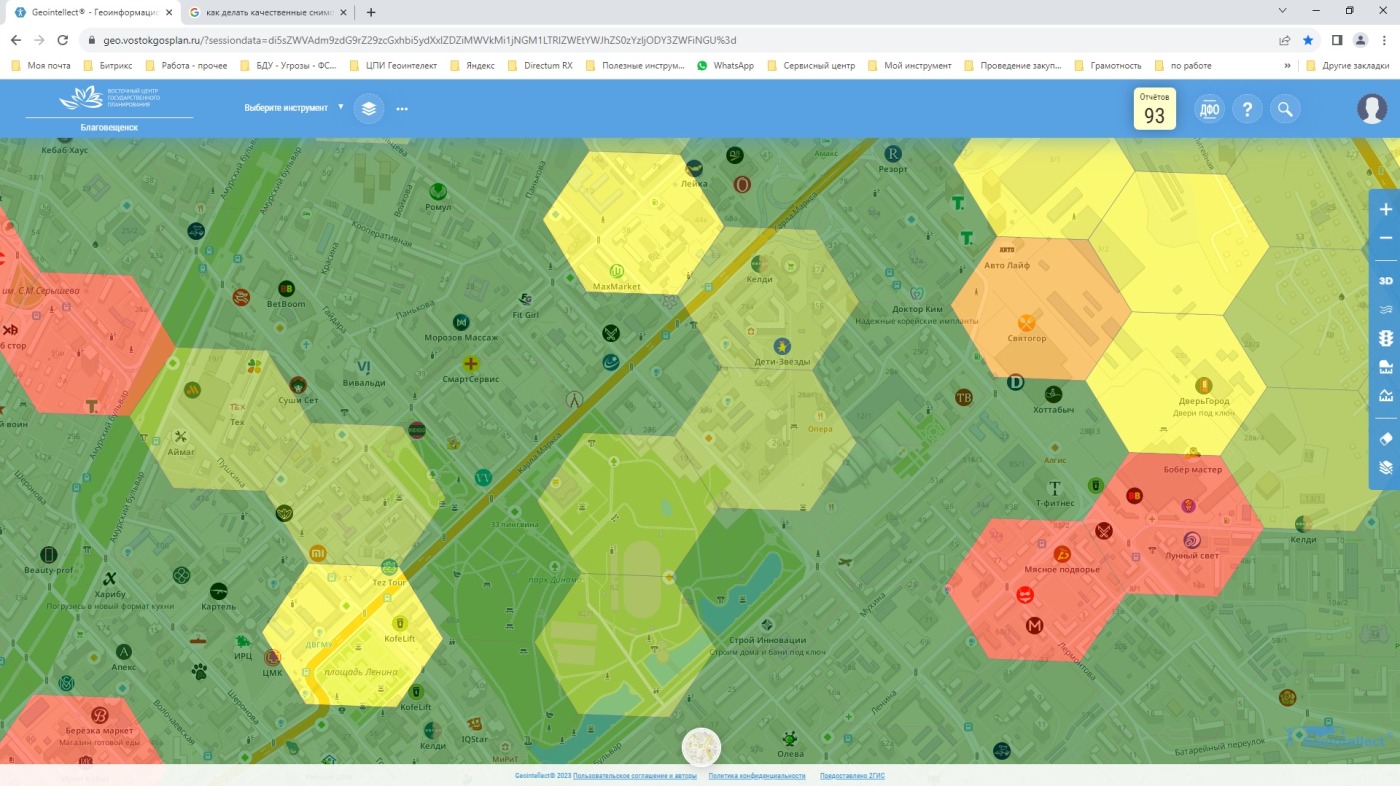Click the Березка маркет marker
Screen dimensions: 1400x786
pyautogui.click(x=99, y=715)
